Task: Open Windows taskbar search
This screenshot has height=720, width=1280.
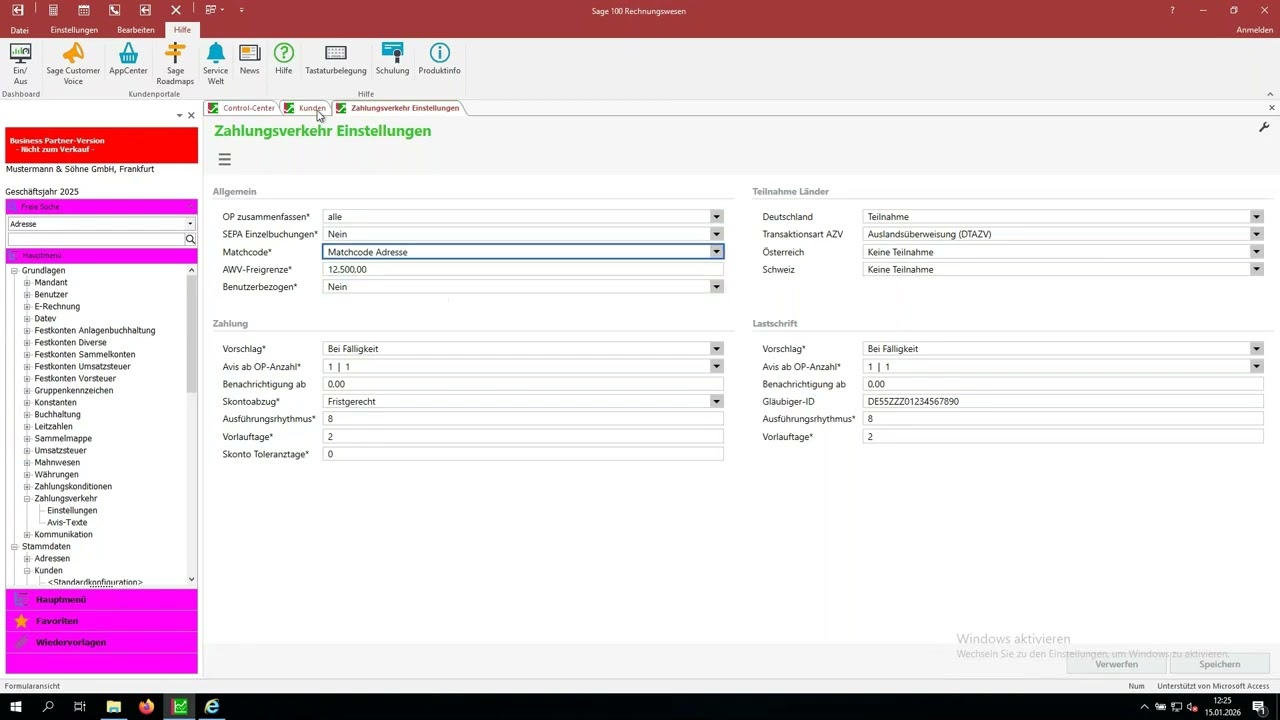Action: pyautogui.click(x=48, y=706)
